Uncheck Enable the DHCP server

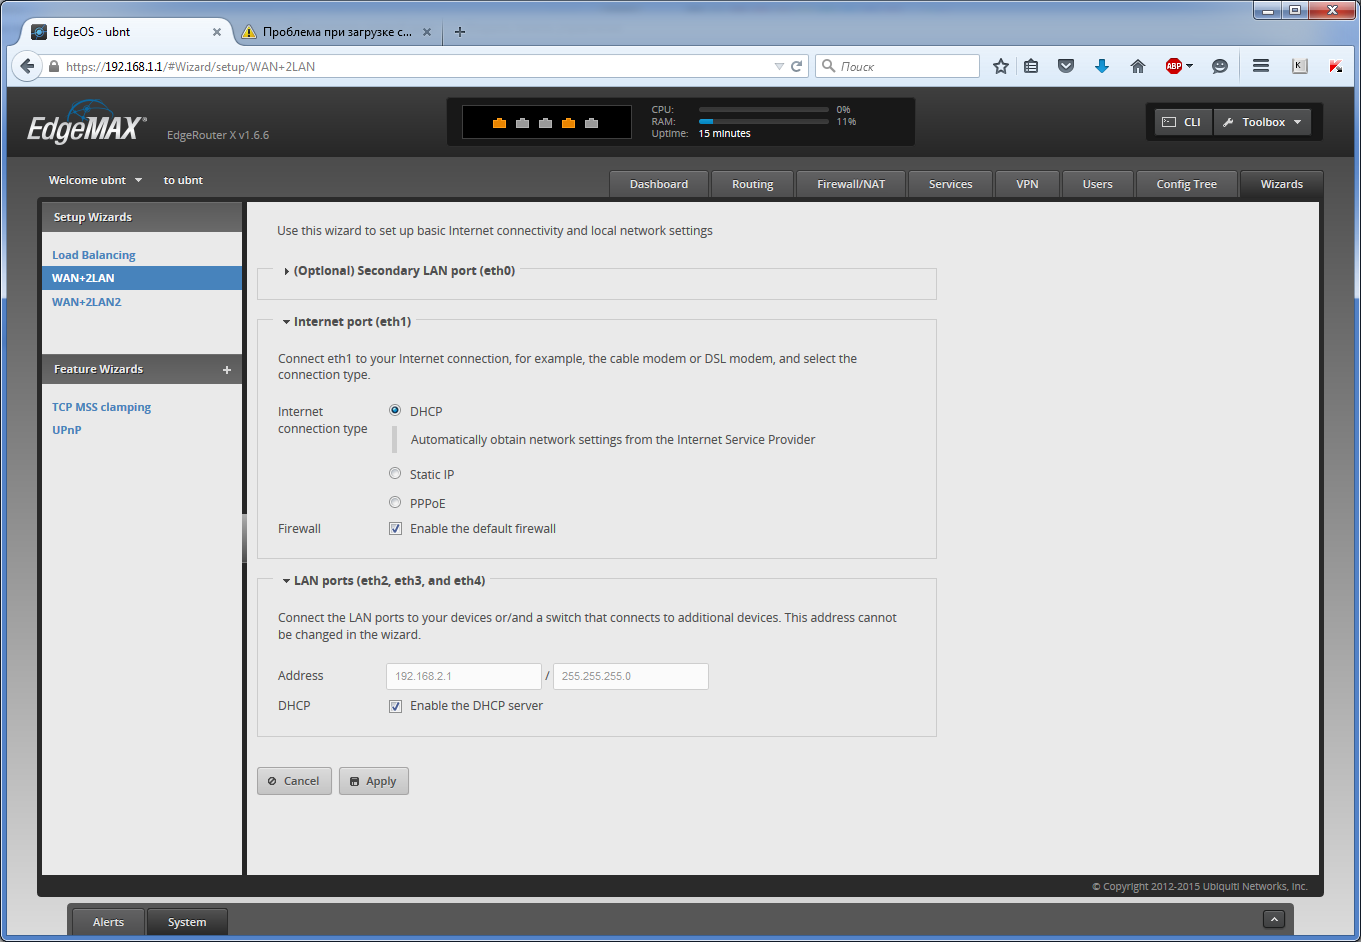pos(396,706)
